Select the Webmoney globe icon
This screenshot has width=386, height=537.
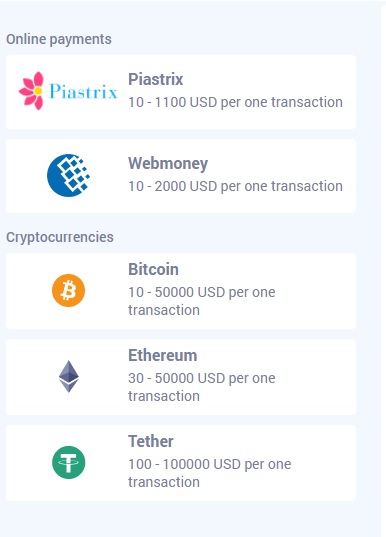coord(69,175)
